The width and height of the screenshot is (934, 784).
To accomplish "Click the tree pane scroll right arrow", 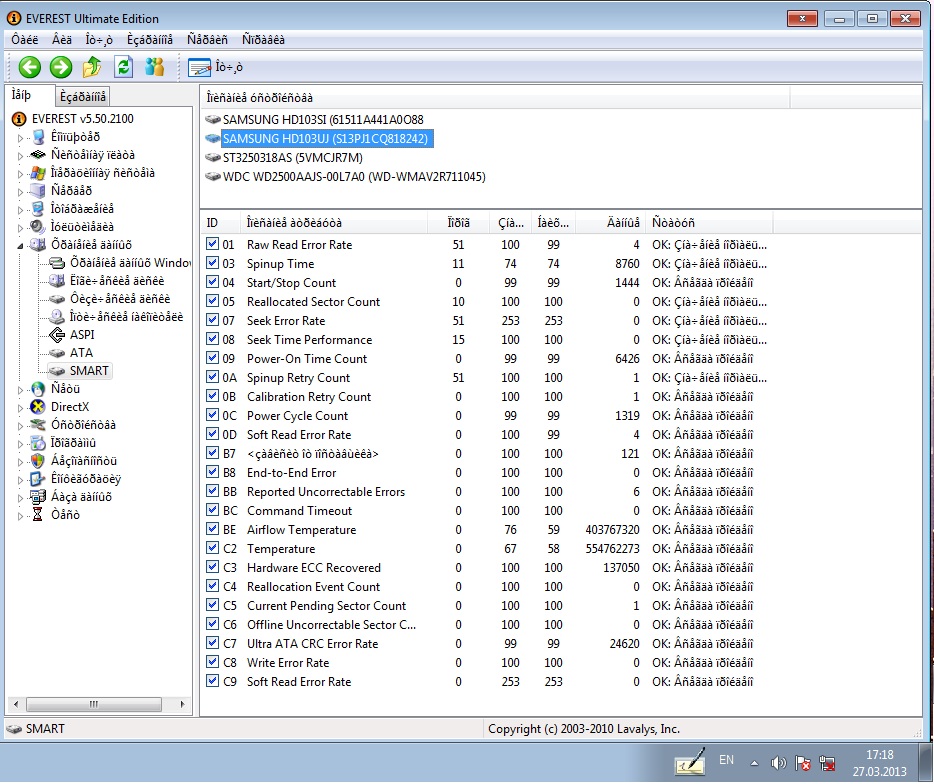I will coord(182,704).
